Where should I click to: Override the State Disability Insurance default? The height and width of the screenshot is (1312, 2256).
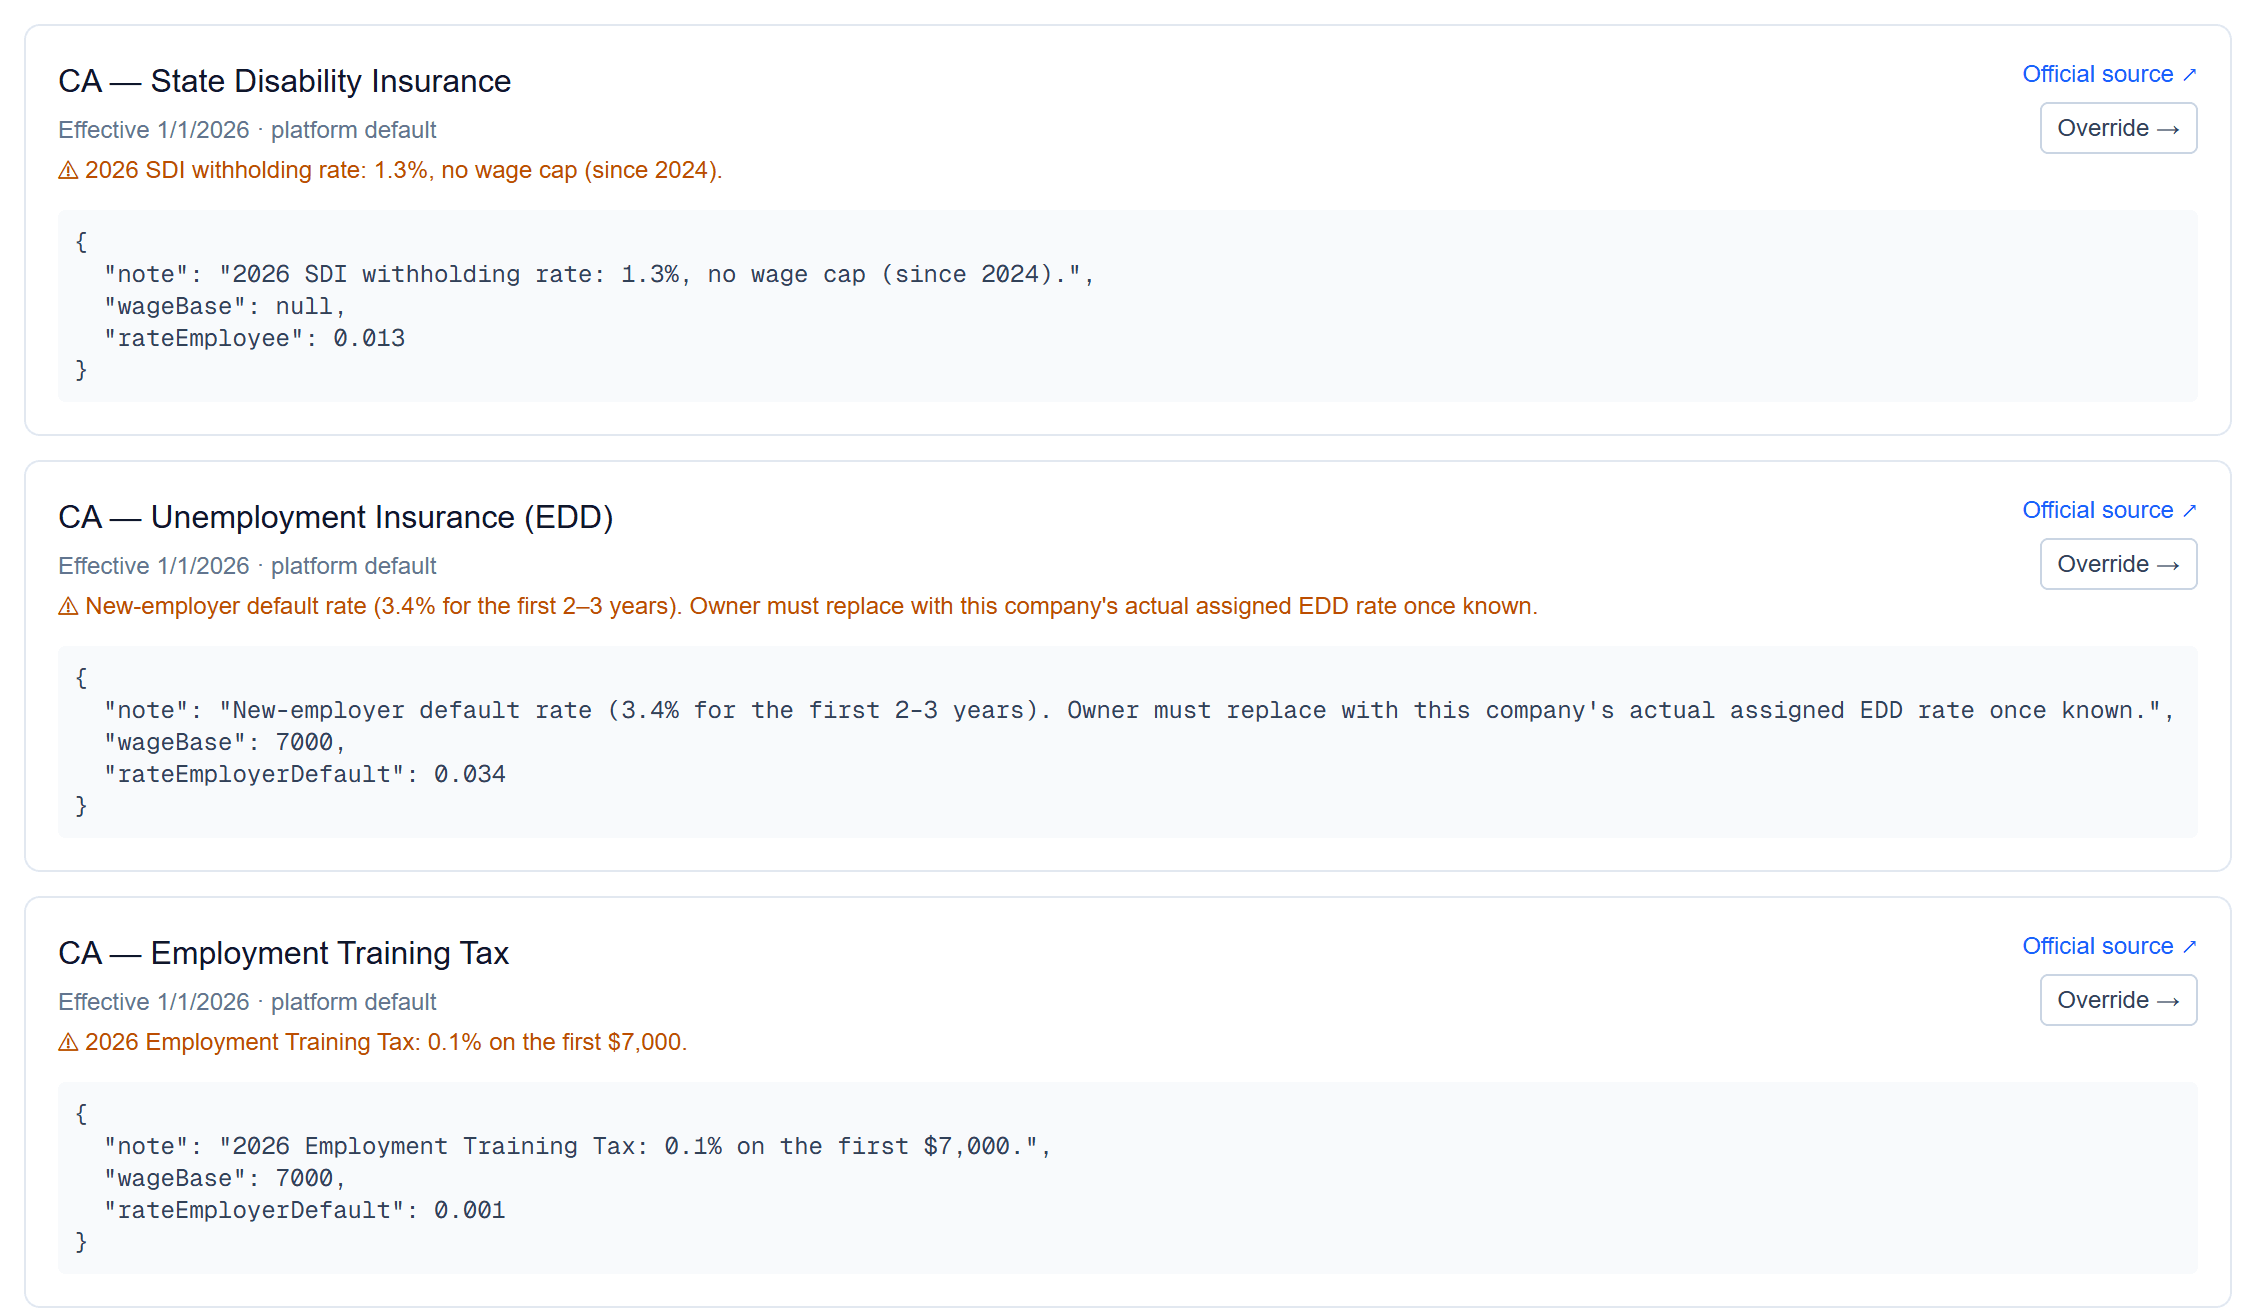[2118, 128]
